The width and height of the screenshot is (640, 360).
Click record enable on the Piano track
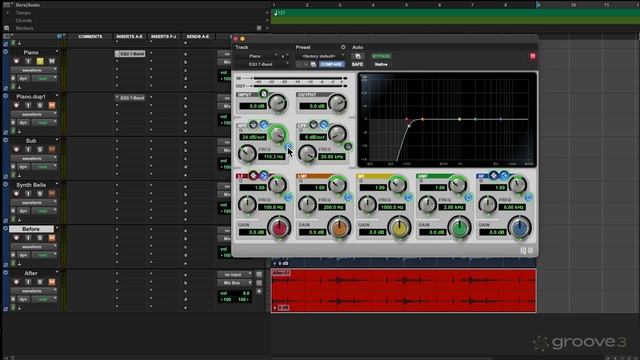[16, 61]
